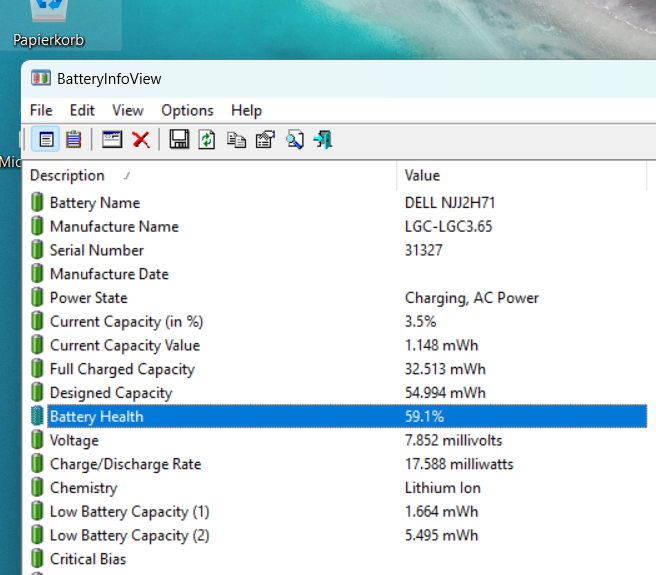This screenshot has width=656, height=575.
Task: Switch to the Show Battery Log toolbar icon
Action: [x=74, y=139]
